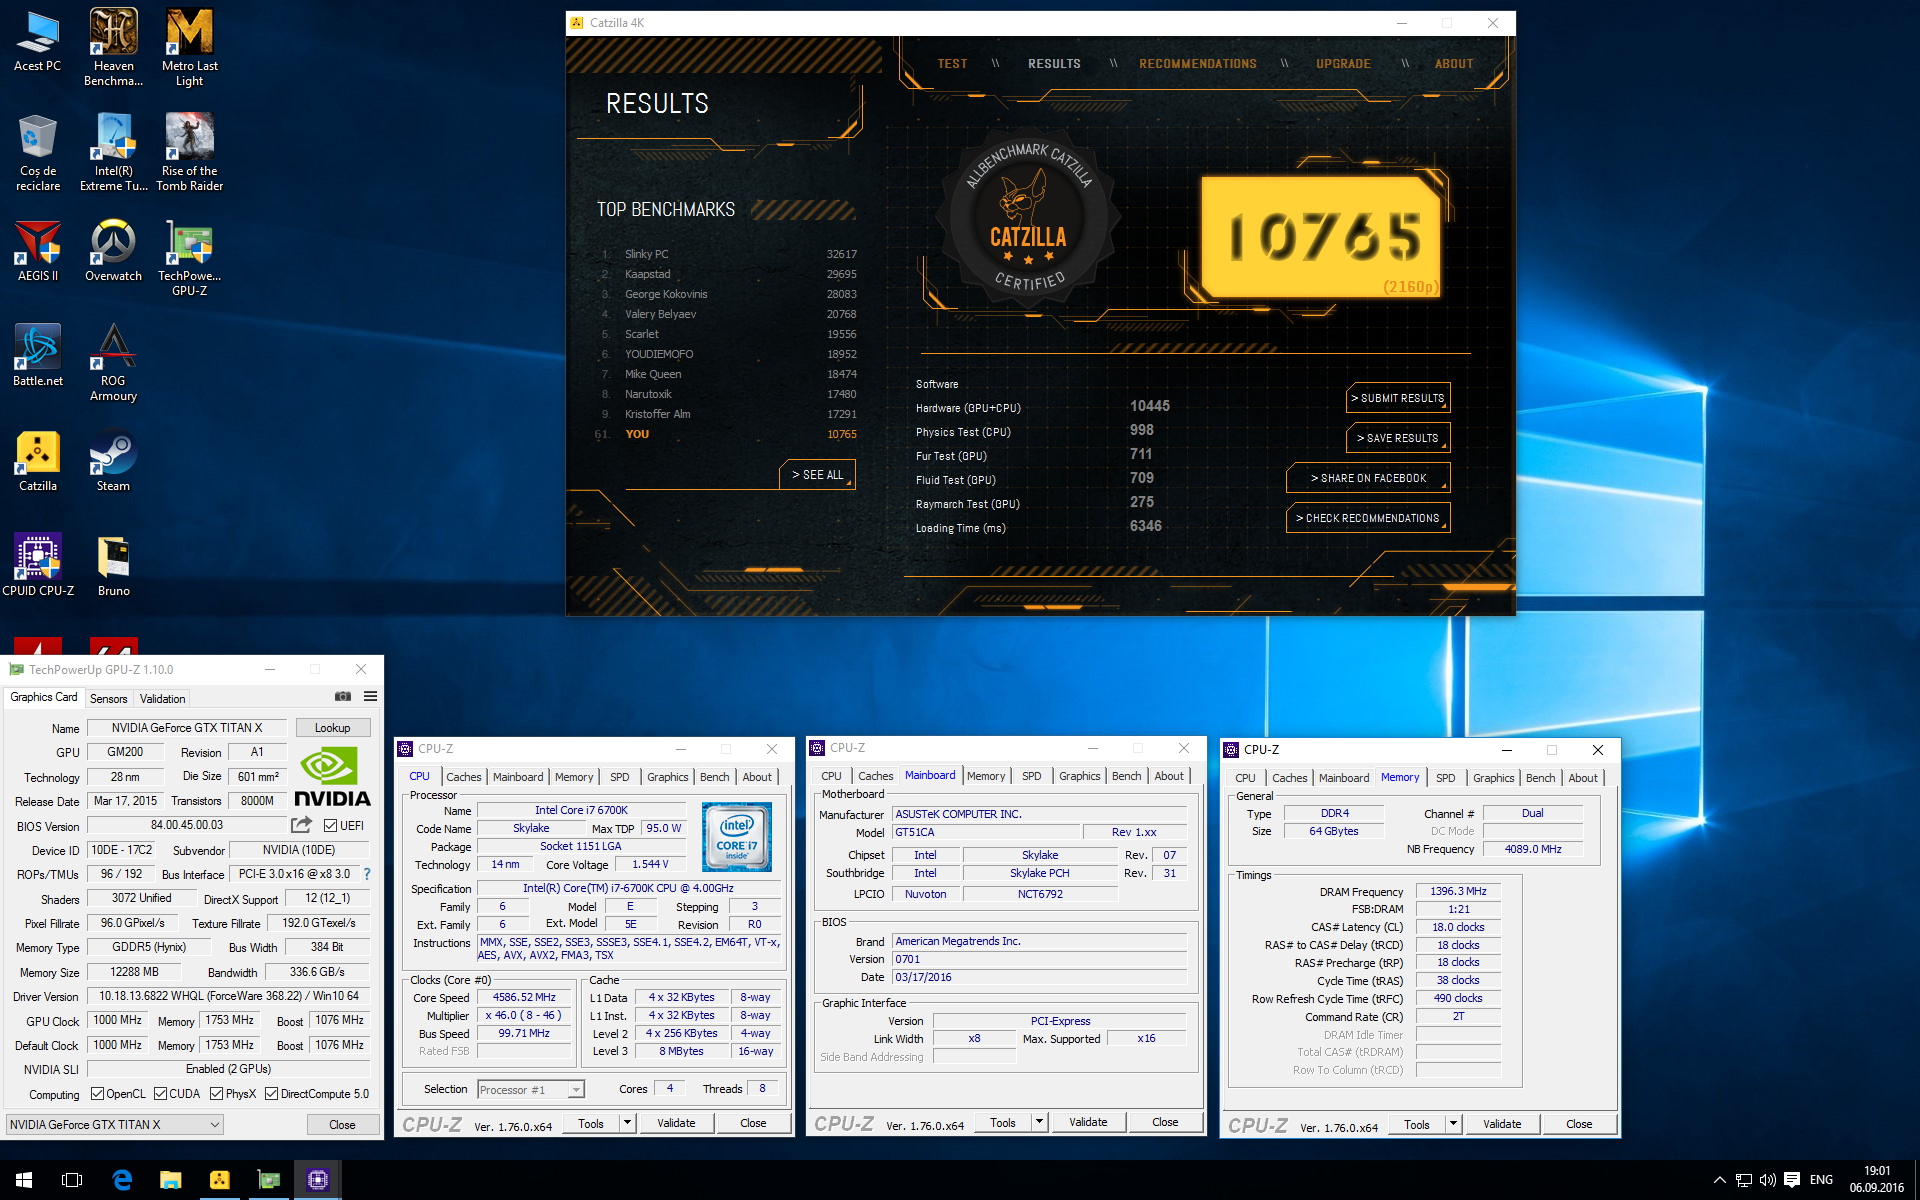
Task: Expand Tools arrow in CPU-Z CPU window
Action: coord(628,1123)
